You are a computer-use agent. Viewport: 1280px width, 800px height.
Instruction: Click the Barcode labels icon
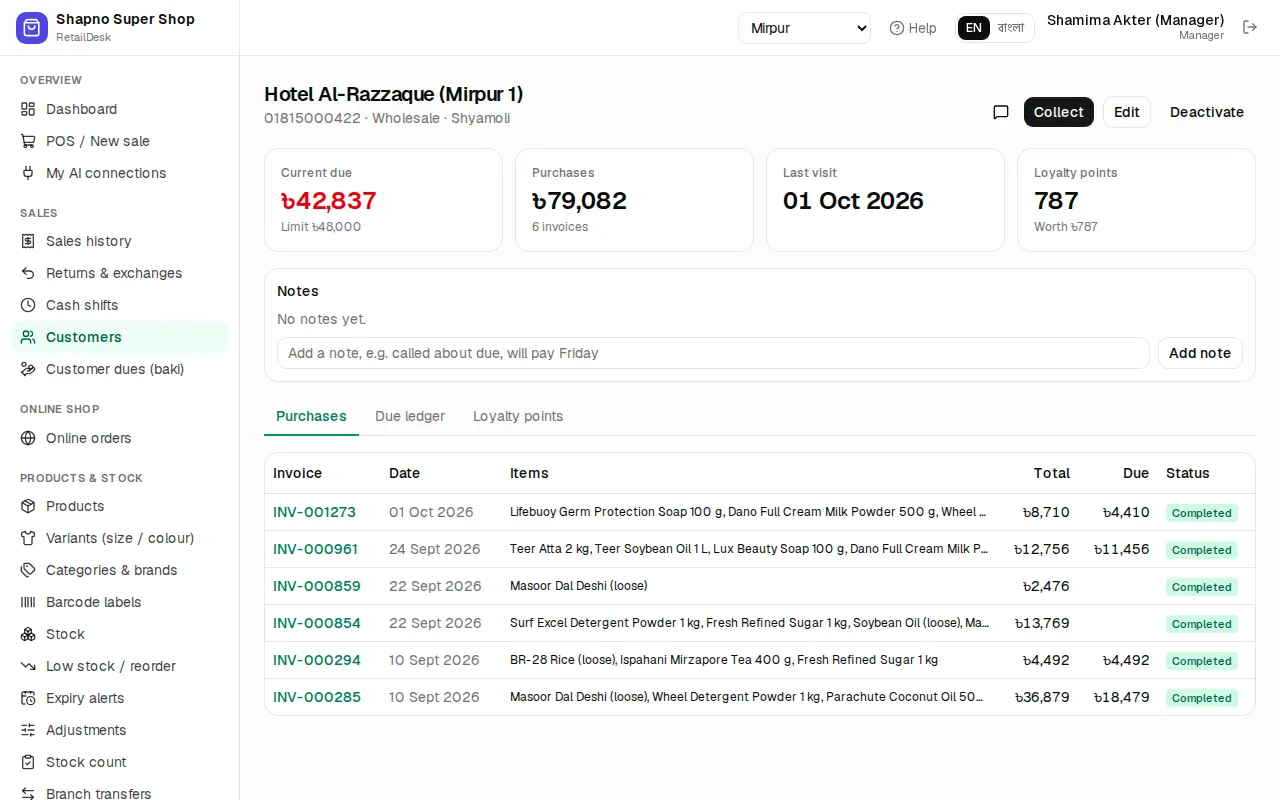click(x=28, y=602)
